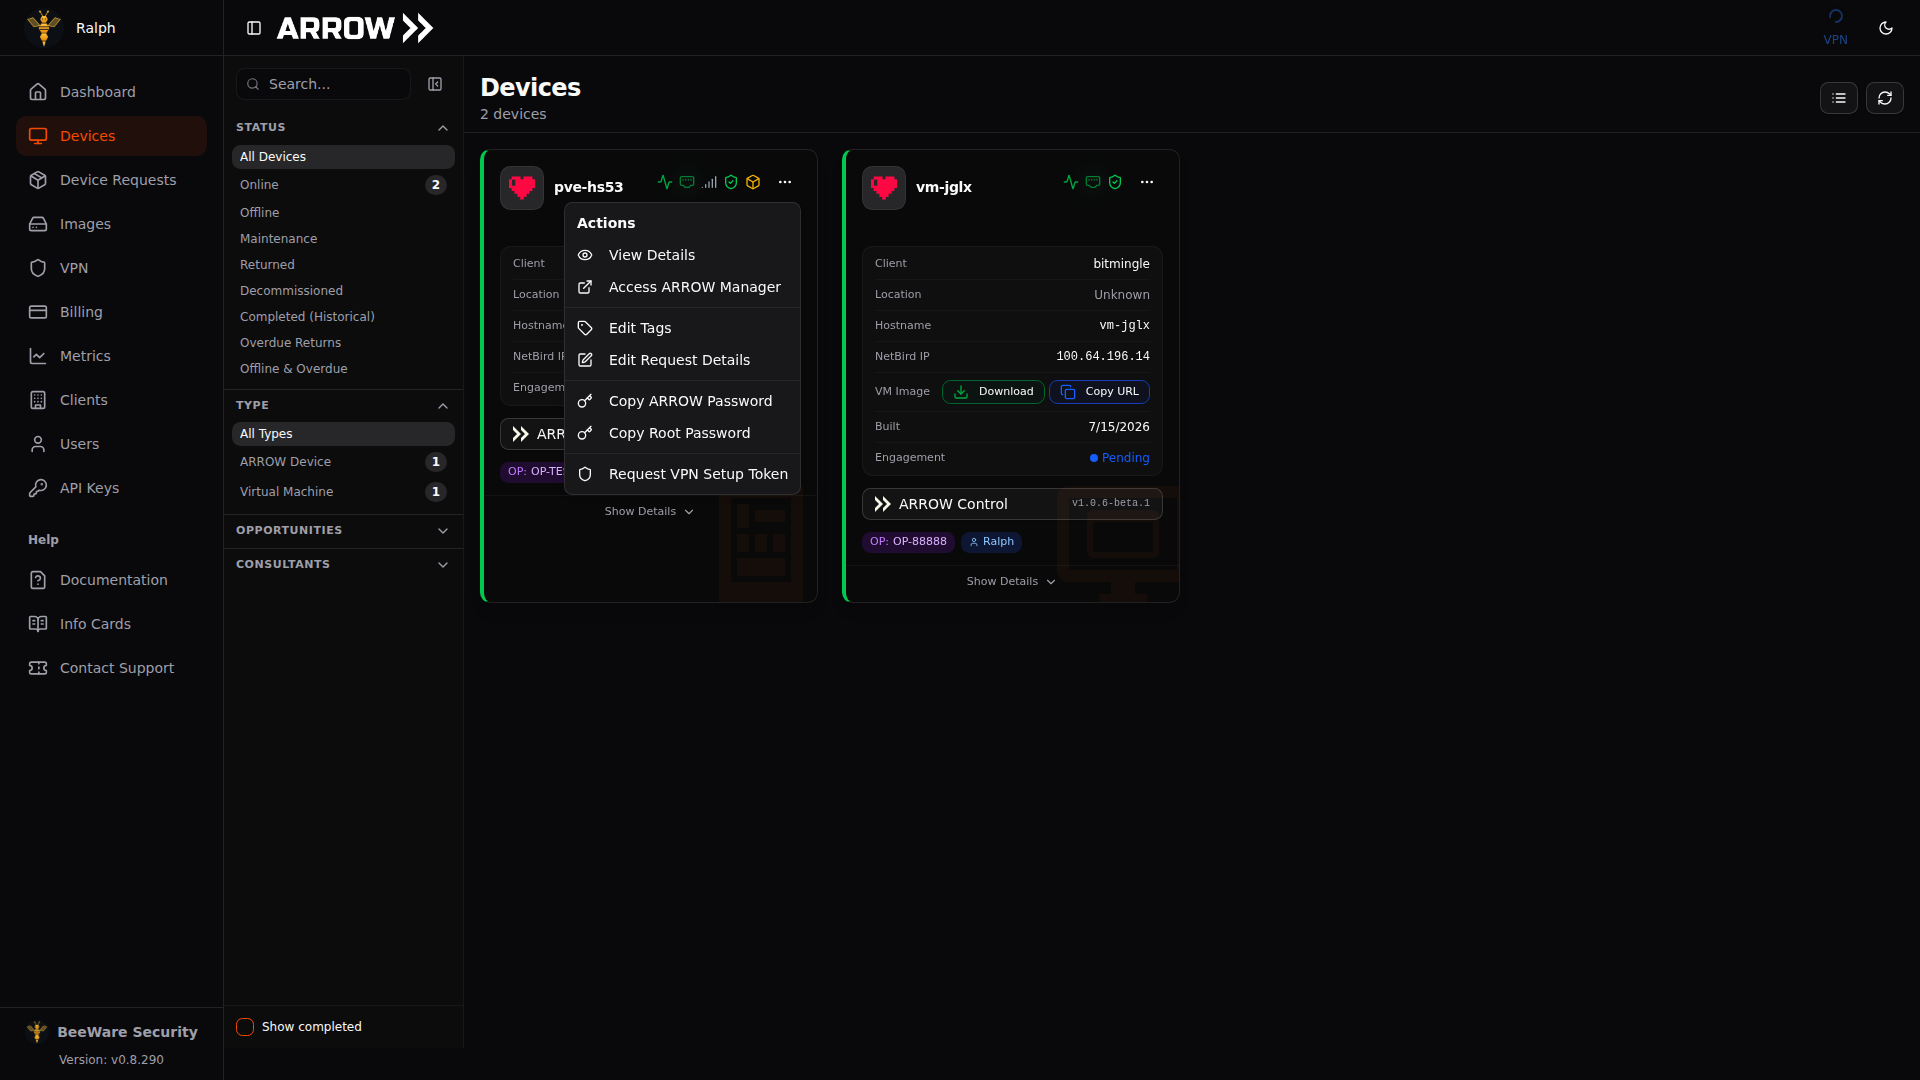1920x1080 pixels.
Task: Collapse the STATUS filter section
Action: 343,127
